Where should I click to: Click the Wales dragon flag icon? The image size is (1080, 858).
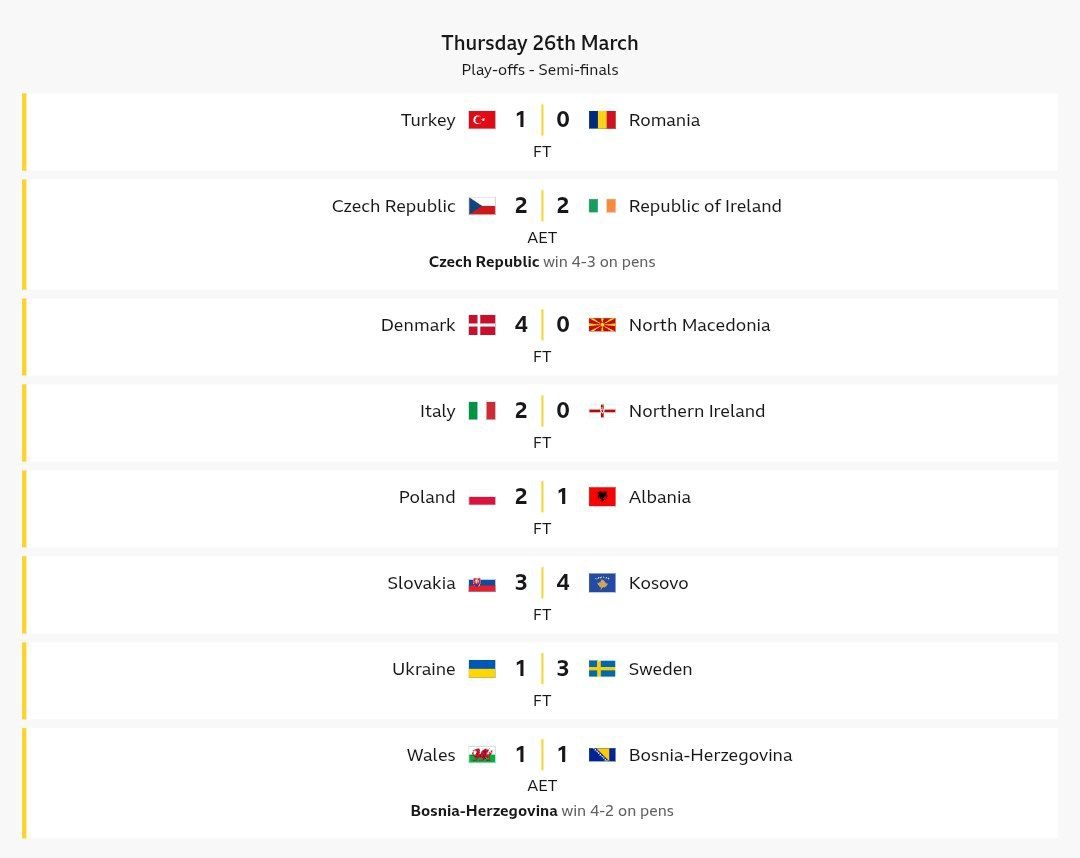[482, 755]
